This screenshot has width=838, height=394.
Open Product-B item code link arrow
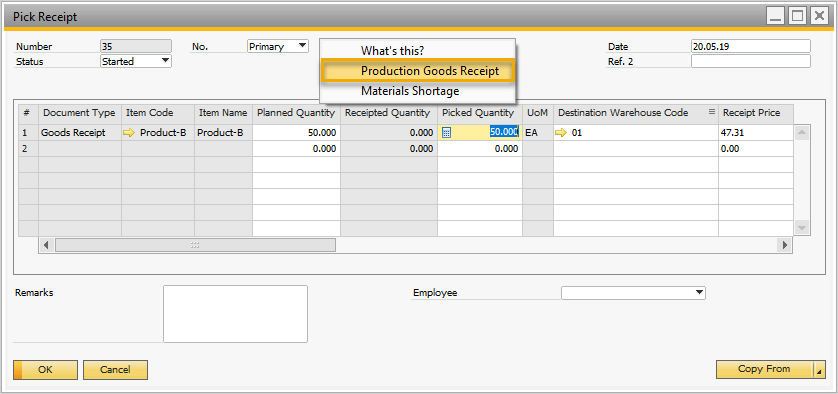tap(129, 133)
